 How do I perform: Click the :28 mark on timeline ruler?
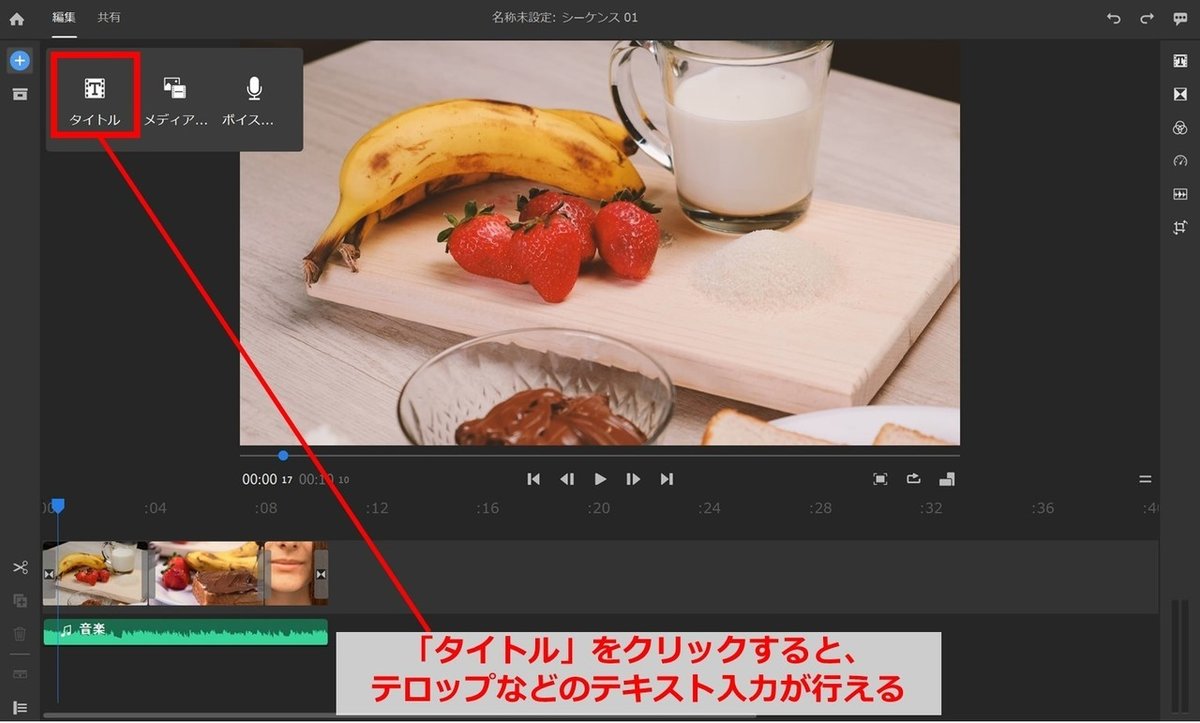point(820,508)
